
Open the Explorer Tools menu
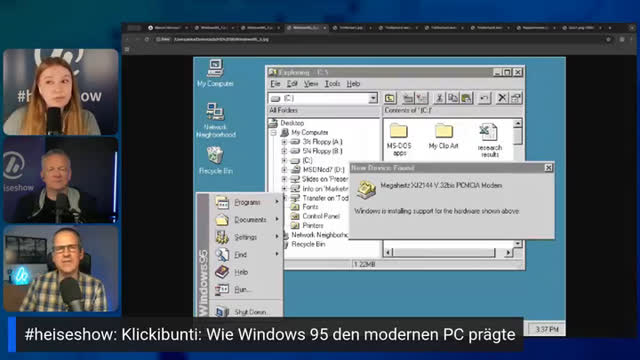[332, 84]
